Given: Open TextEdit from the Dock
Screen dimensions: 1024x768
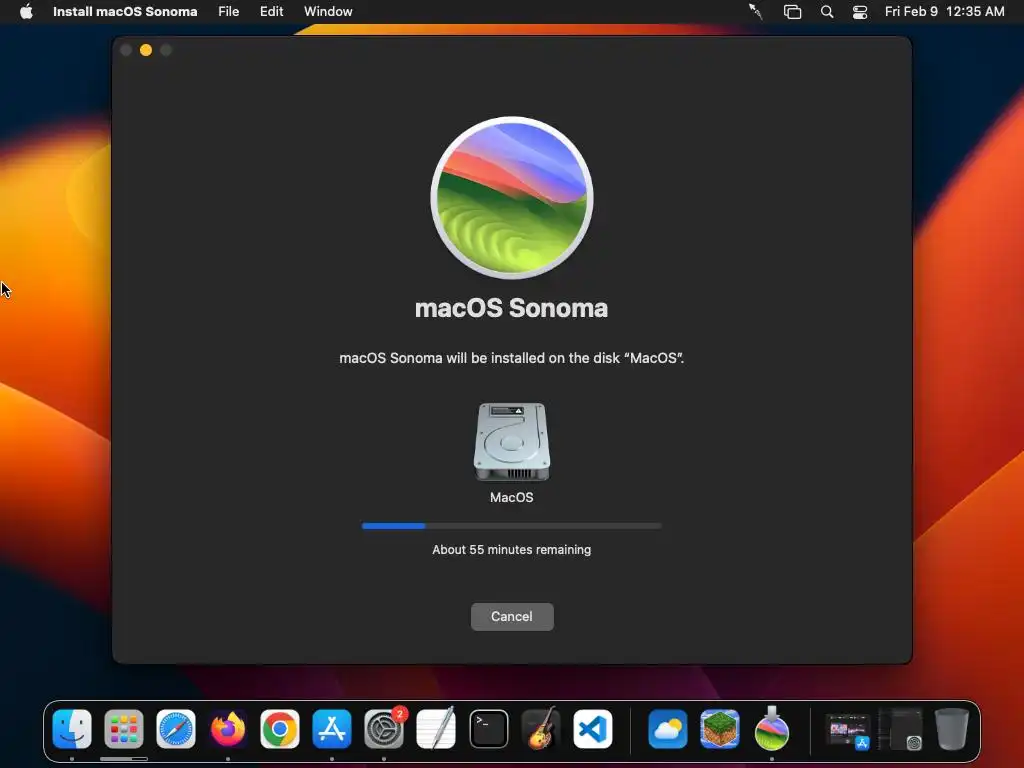Looking at the screenshot, I should pyautogui.click(x=436, y=729).
